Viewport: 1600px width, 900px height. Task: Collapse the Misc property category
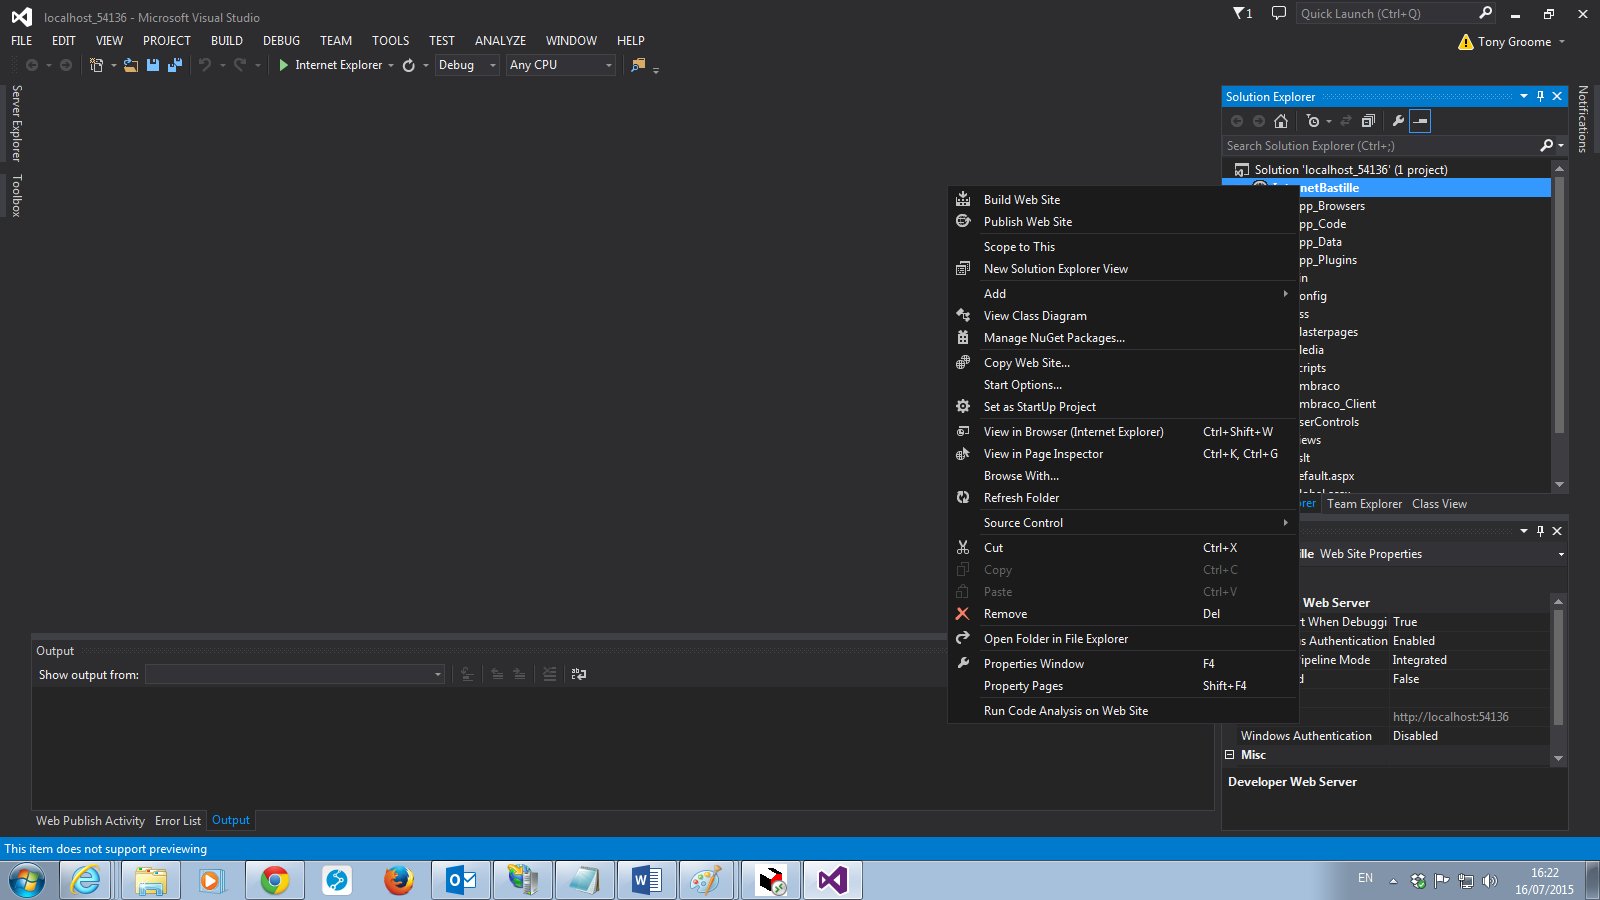pos(1230,755)
